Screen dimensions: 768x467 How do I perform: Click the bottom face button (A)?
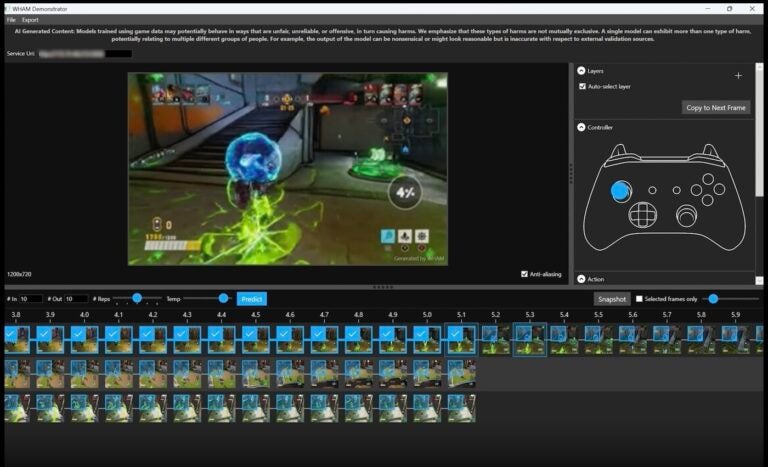708,200
